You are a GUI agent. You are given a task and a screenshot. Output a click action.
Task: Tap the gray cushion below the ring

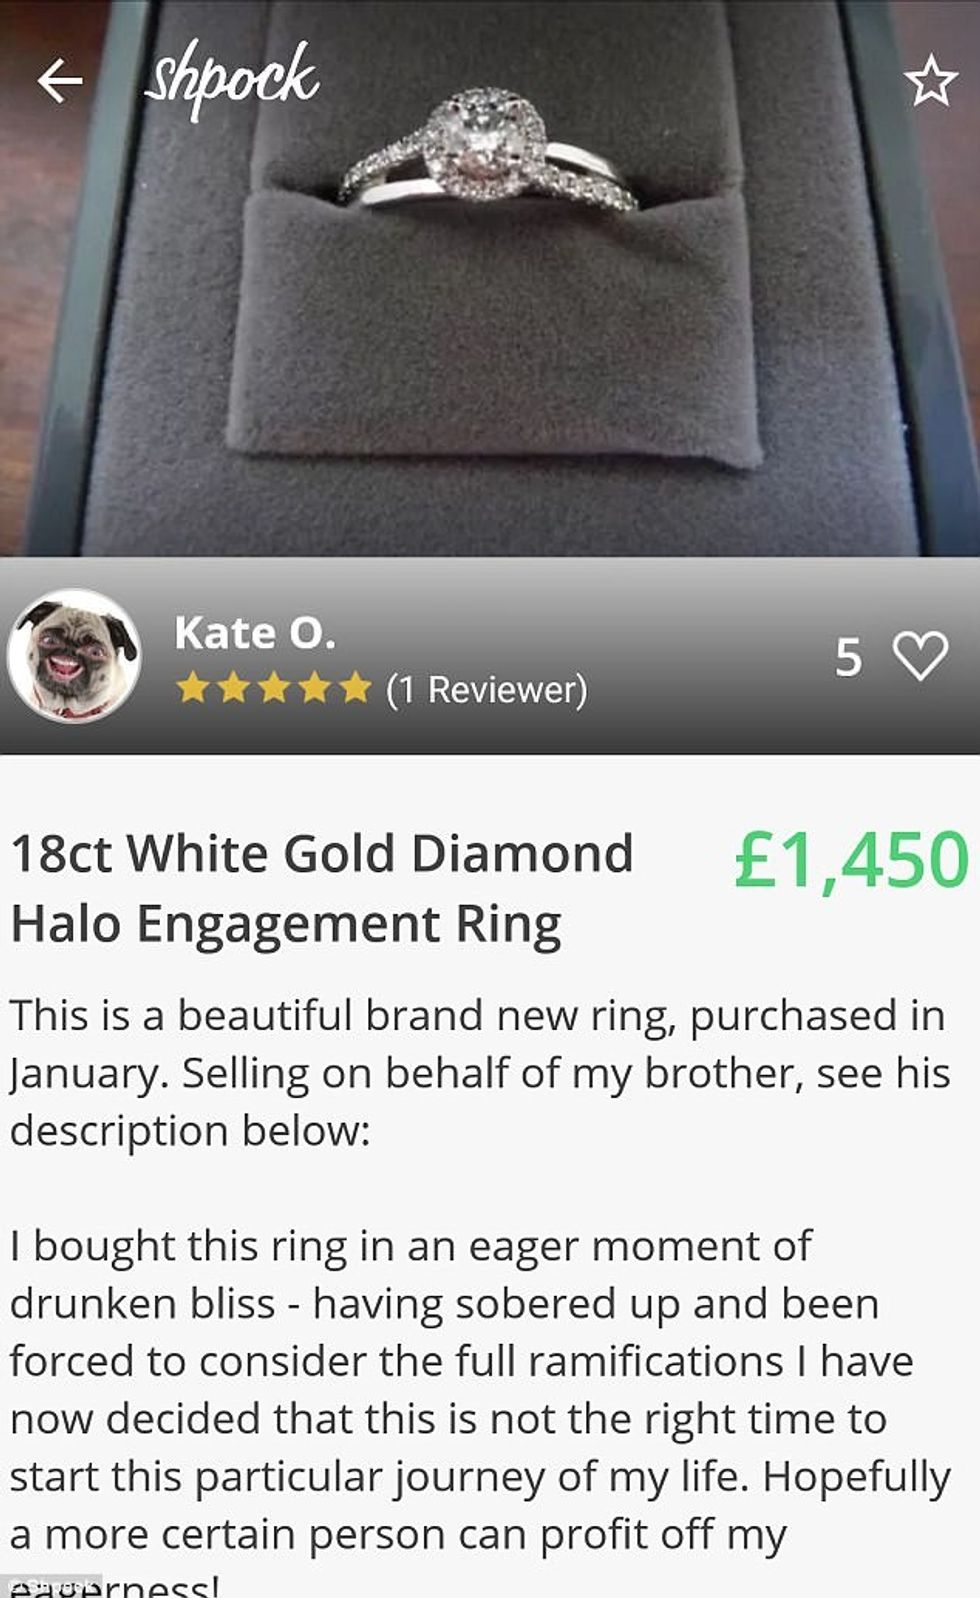(495, 330)
